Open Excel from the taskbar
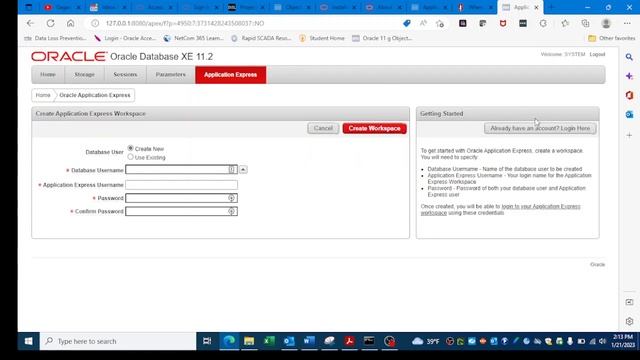The image size is (640, 360). click(x=269, y=341)
